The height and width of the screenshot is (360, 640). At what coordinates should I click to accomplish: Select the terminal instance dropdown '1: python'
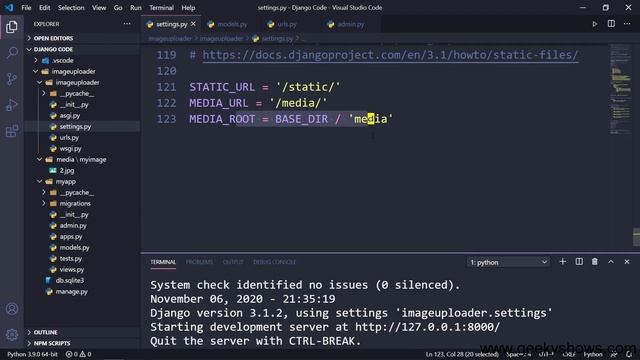click(x=508, y=262)
